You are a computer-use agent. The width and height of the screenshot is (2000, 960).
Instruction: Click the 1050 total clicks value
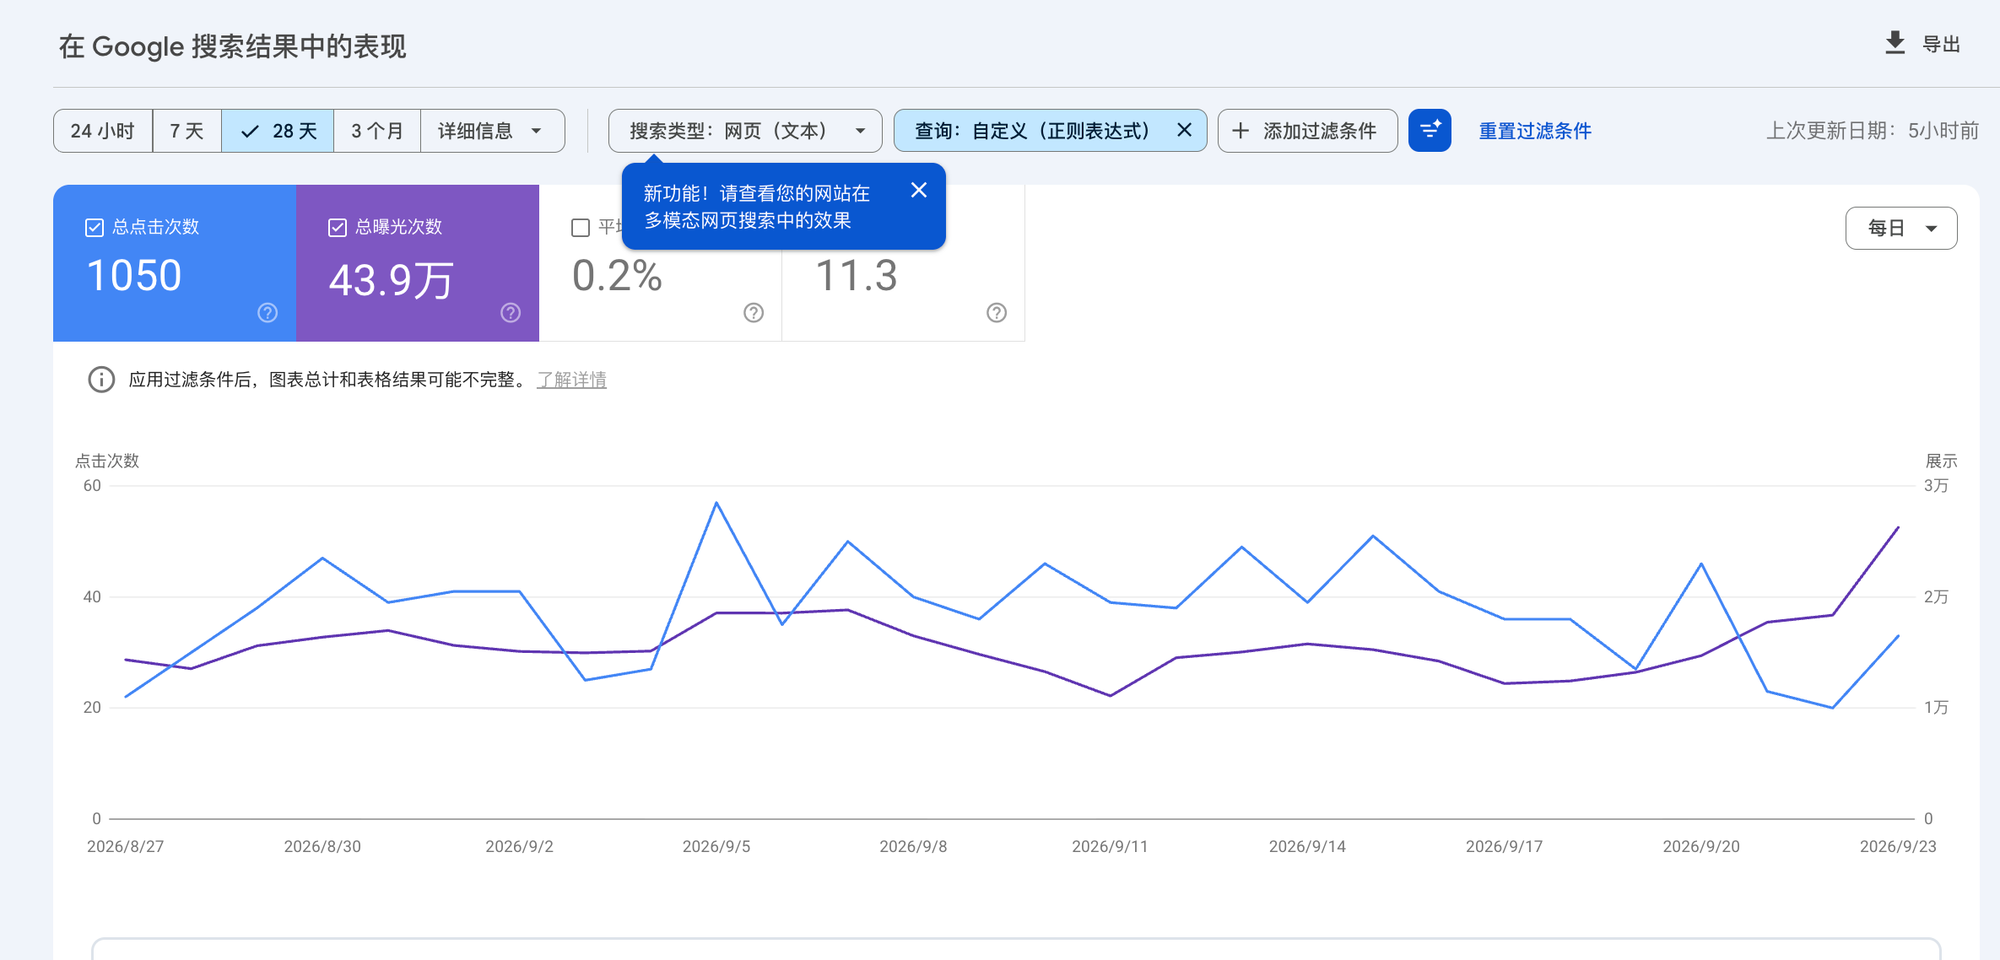[x=134, y=276]
